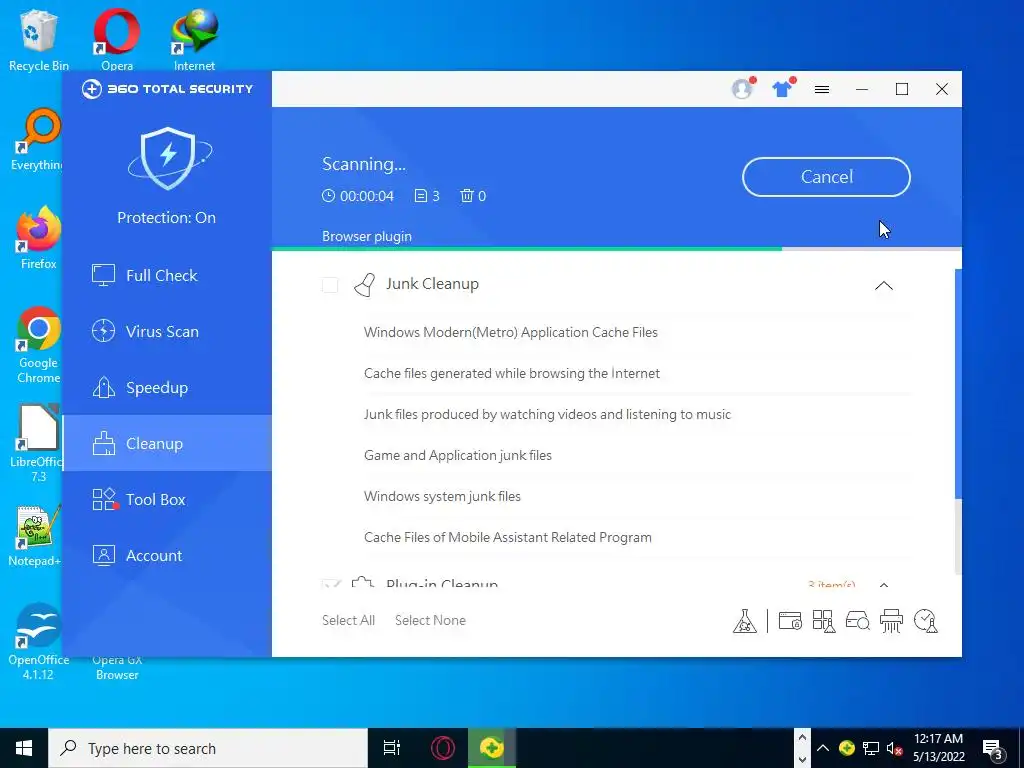
Task: Click the muted volume tray icon
Action: pyautogui.click(x=895, y=748)
